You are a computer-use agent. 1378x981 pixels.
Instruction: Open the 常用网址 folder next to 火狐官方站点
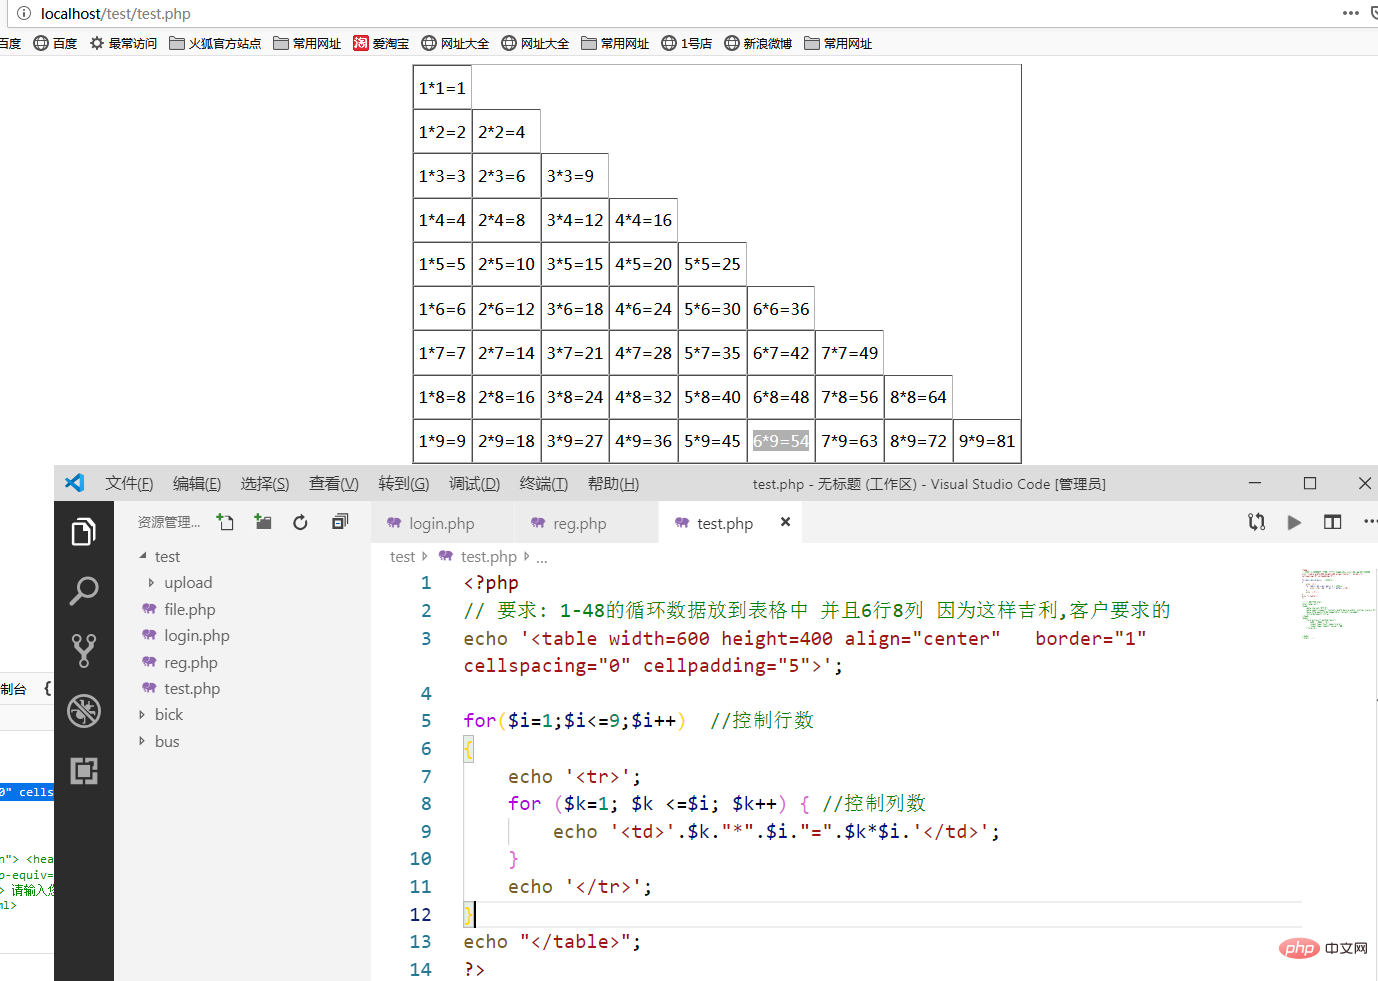coord(307,43)
